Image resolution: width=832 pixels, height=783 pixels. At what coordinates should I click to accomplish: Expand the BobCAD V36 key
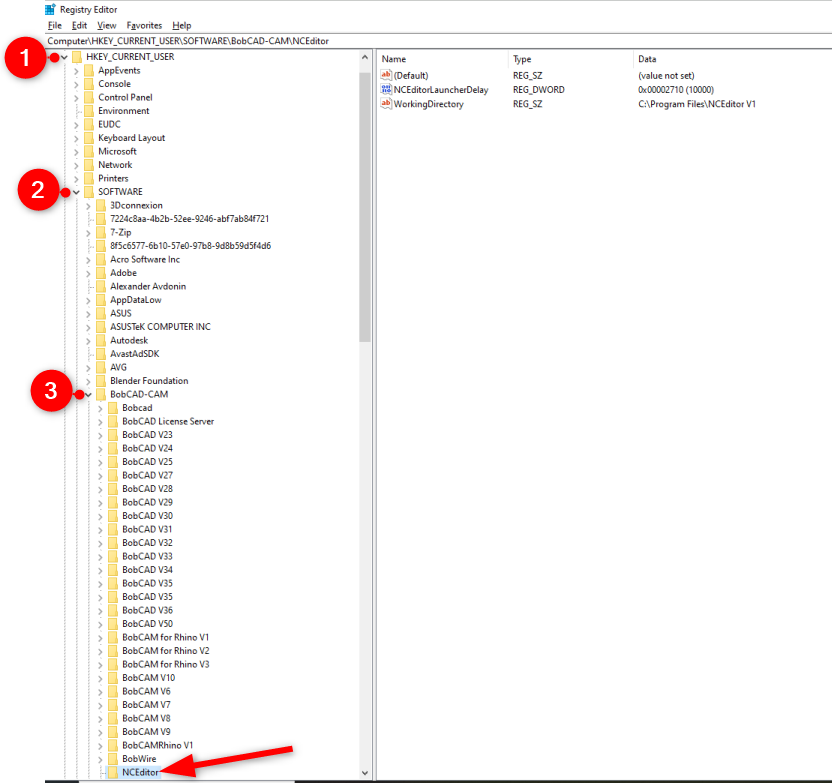100,611
